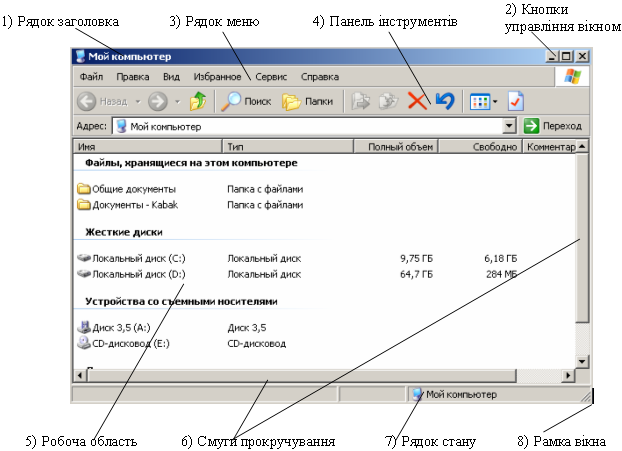Click the horizontal scrollbar left arrow
This screenshot has width=622, height=451.
coord(81,375)
